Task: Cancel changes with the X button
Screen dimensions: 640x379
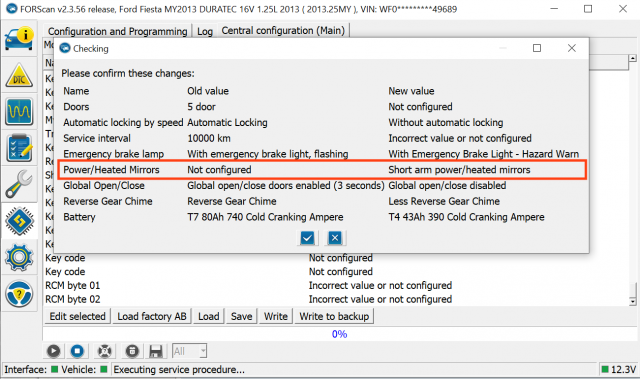Action: coord(335,238)
